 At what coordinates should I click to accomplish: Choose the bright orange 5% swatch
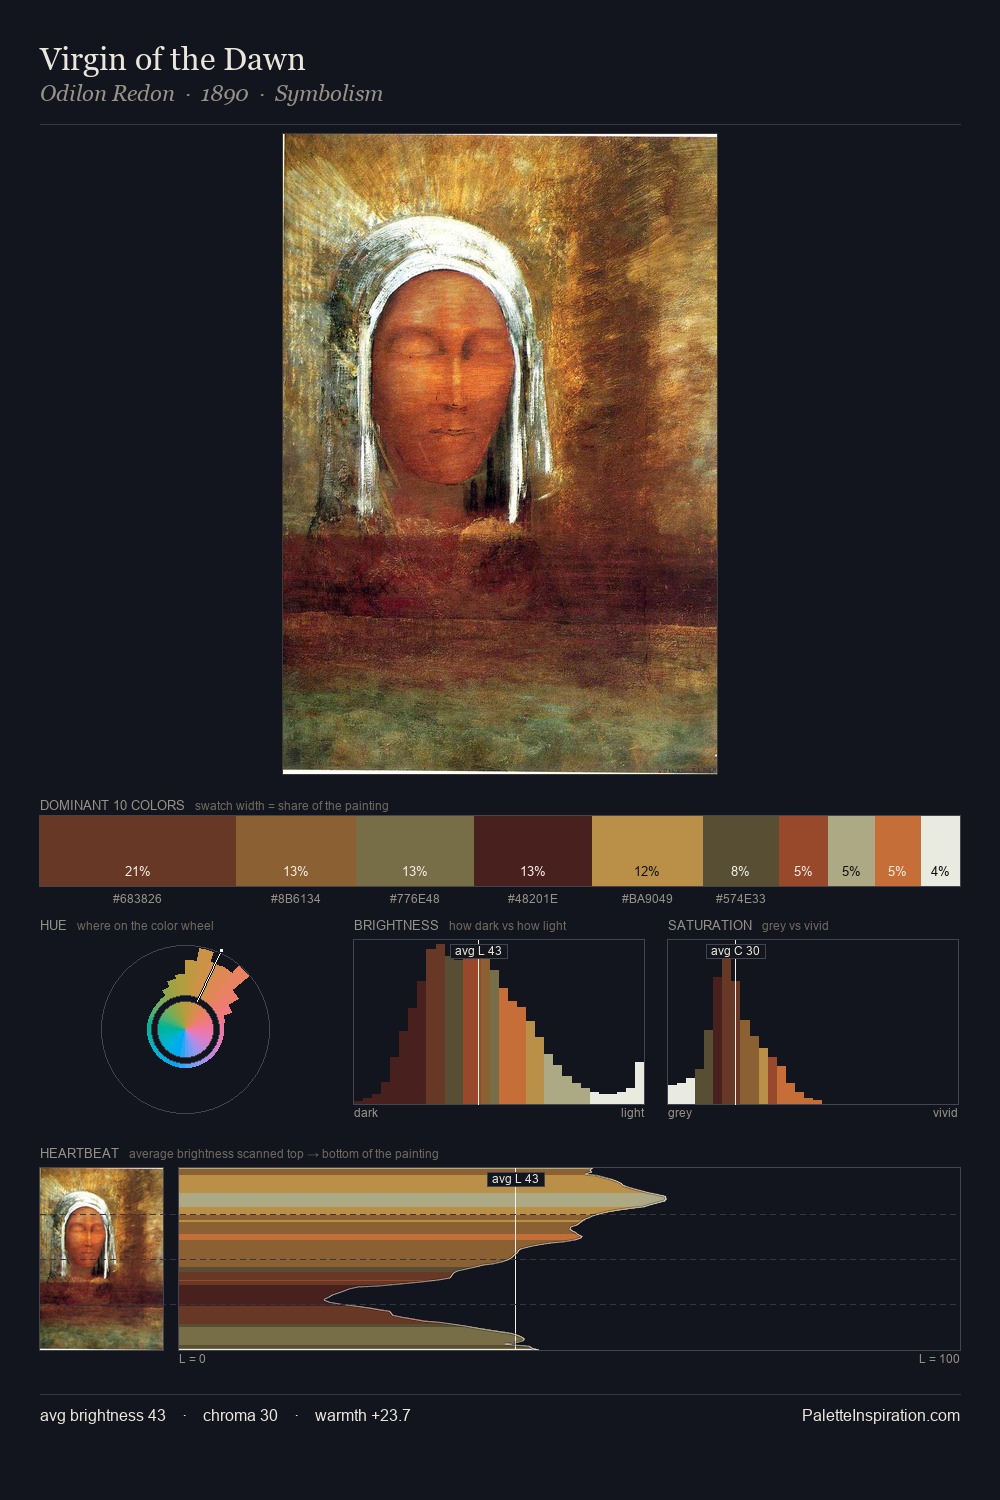tap(898, 851)
